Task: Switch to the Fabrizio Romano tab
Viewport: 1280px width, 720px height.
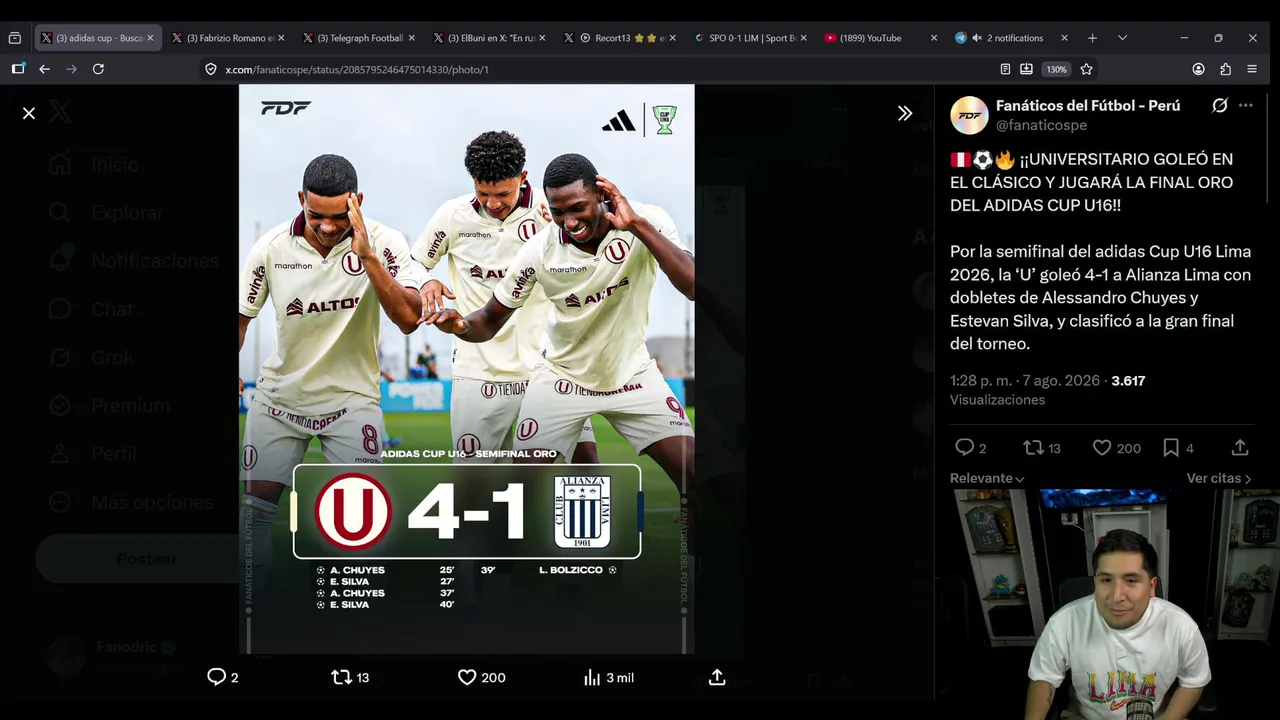Action: click(228, 38)
